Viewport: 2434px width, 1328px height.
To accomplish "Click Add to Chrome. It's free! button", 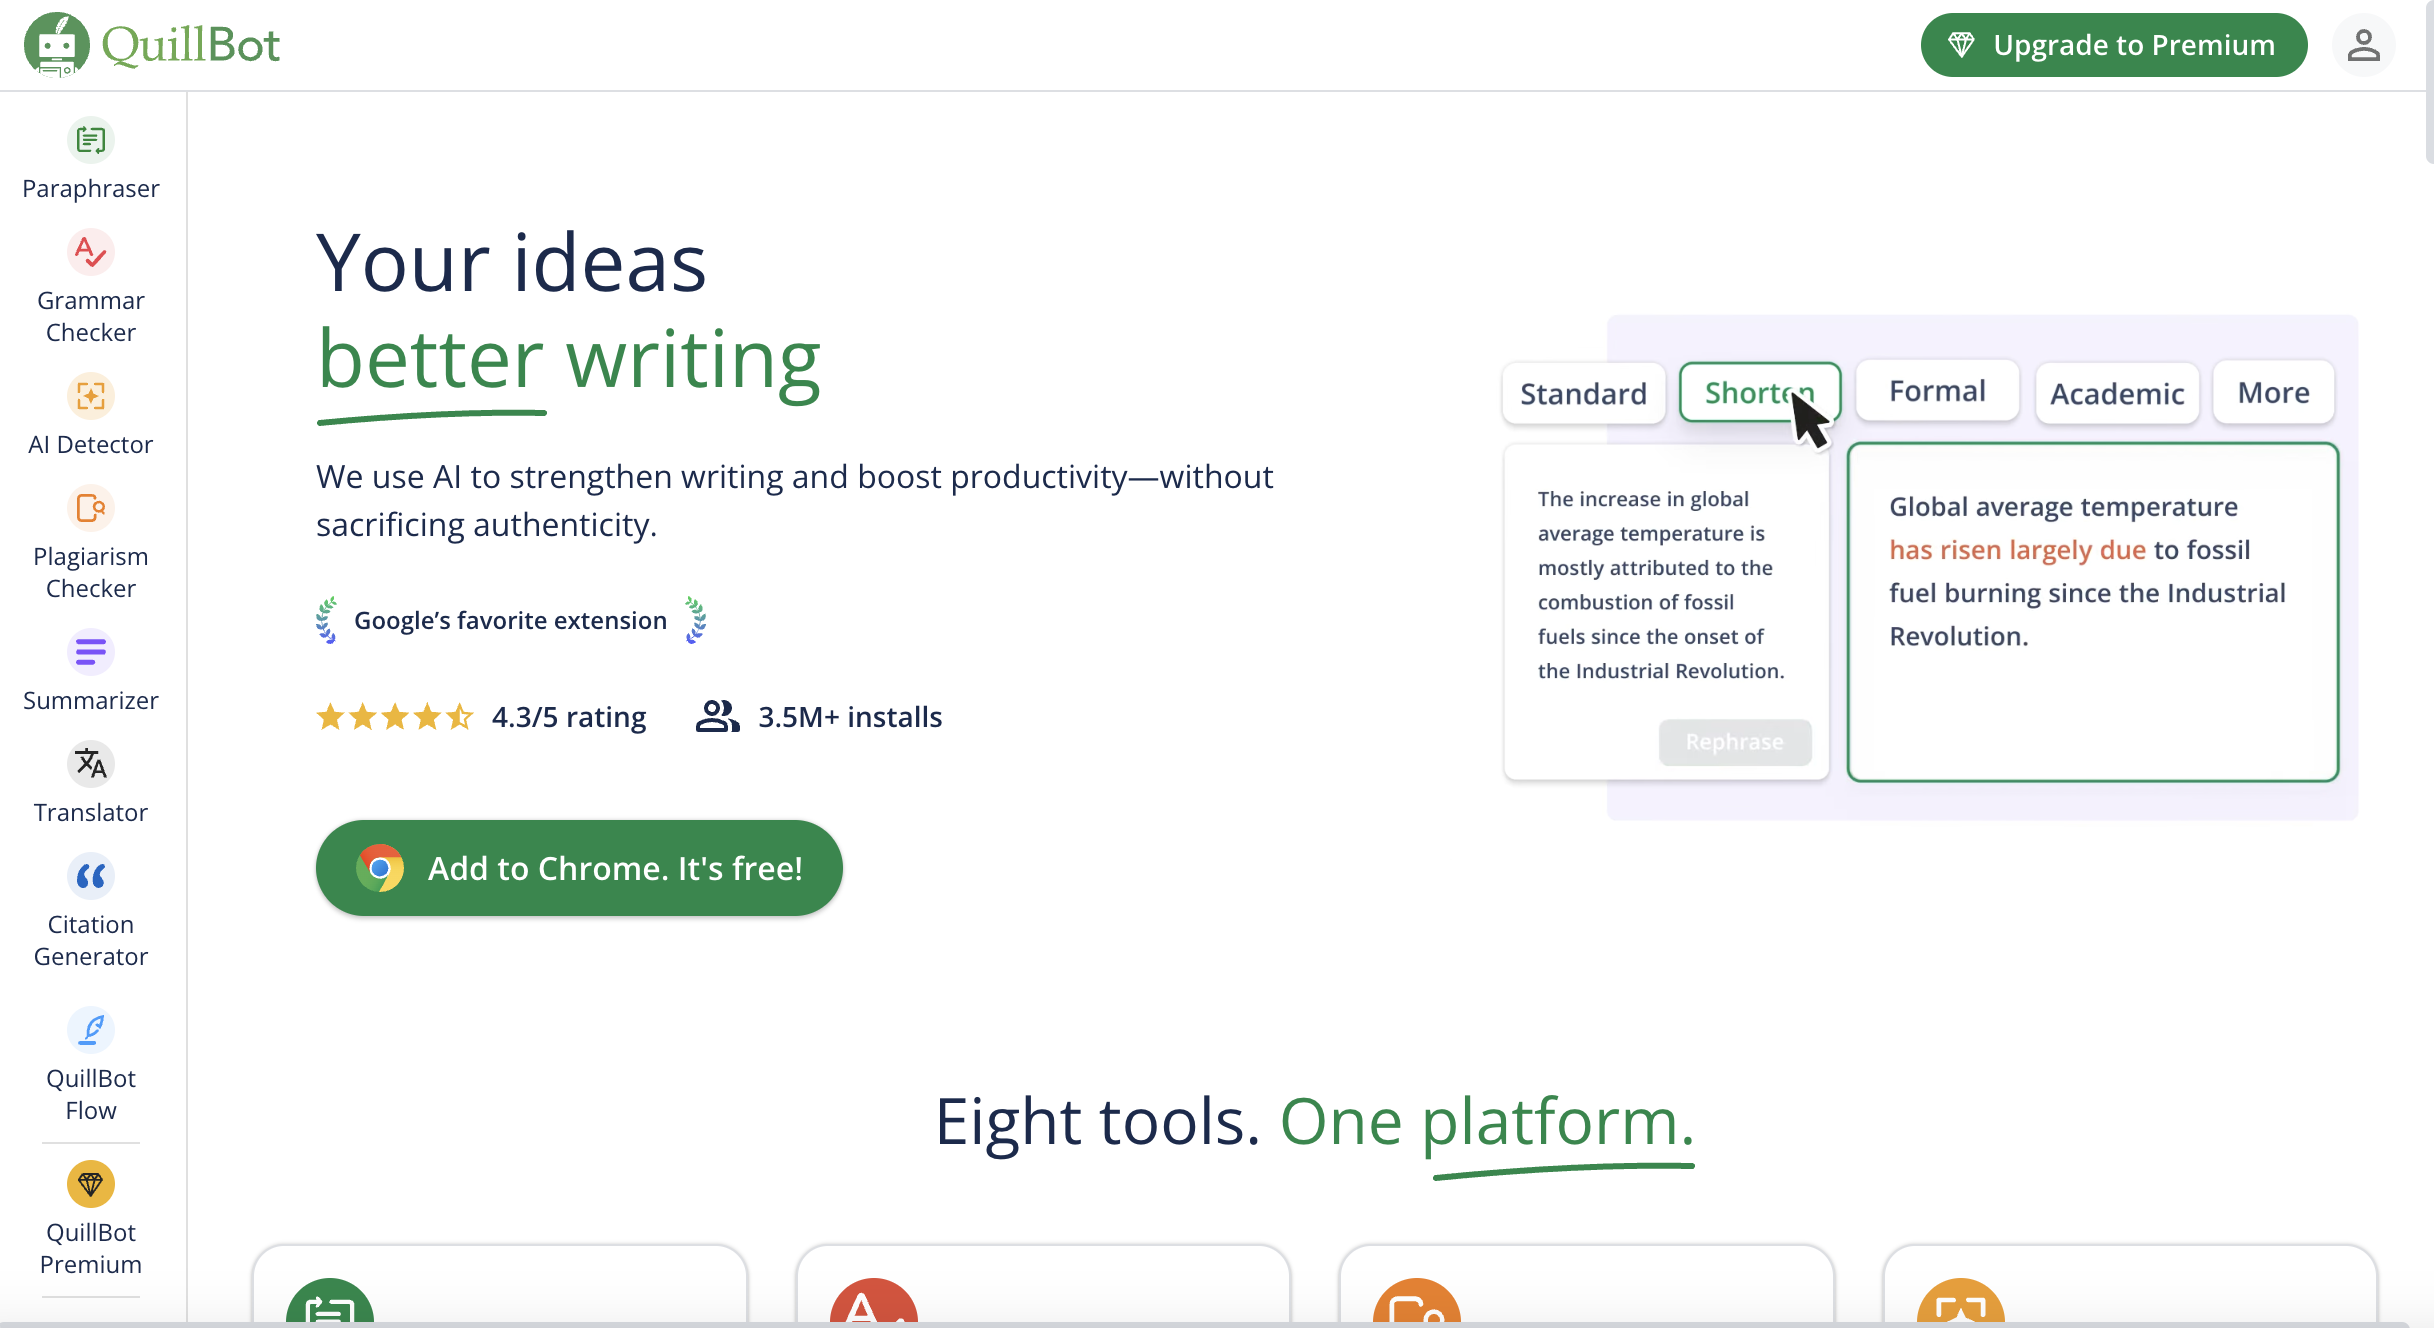I will [579, 868].
